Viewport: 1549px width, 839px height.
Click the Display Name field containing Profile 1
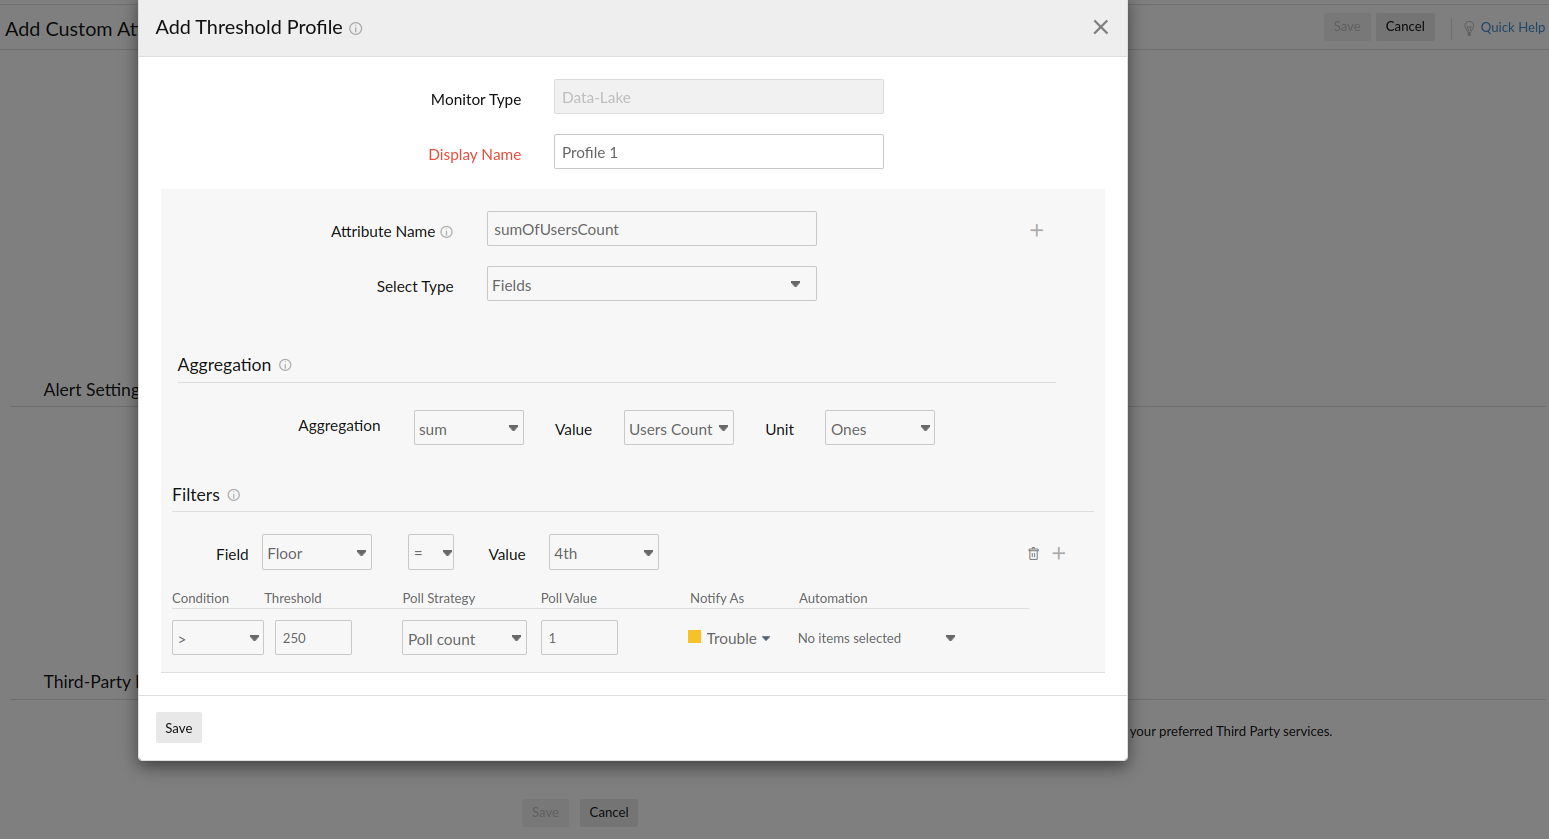pyautogui.click(x=718, y=151)
